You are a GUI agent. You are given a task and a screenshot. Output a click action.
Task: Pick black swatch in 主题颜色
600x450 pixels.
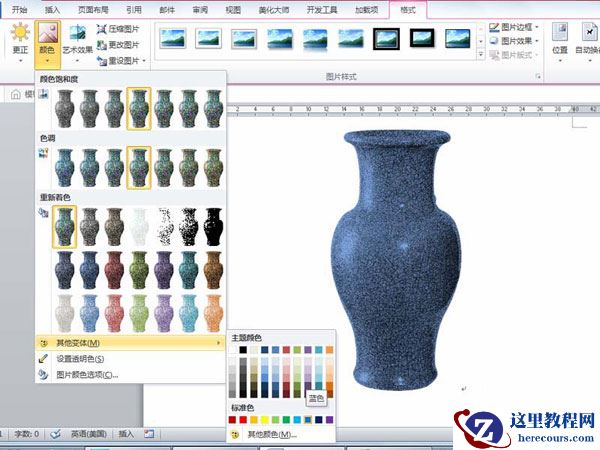[x=243, y=350]
